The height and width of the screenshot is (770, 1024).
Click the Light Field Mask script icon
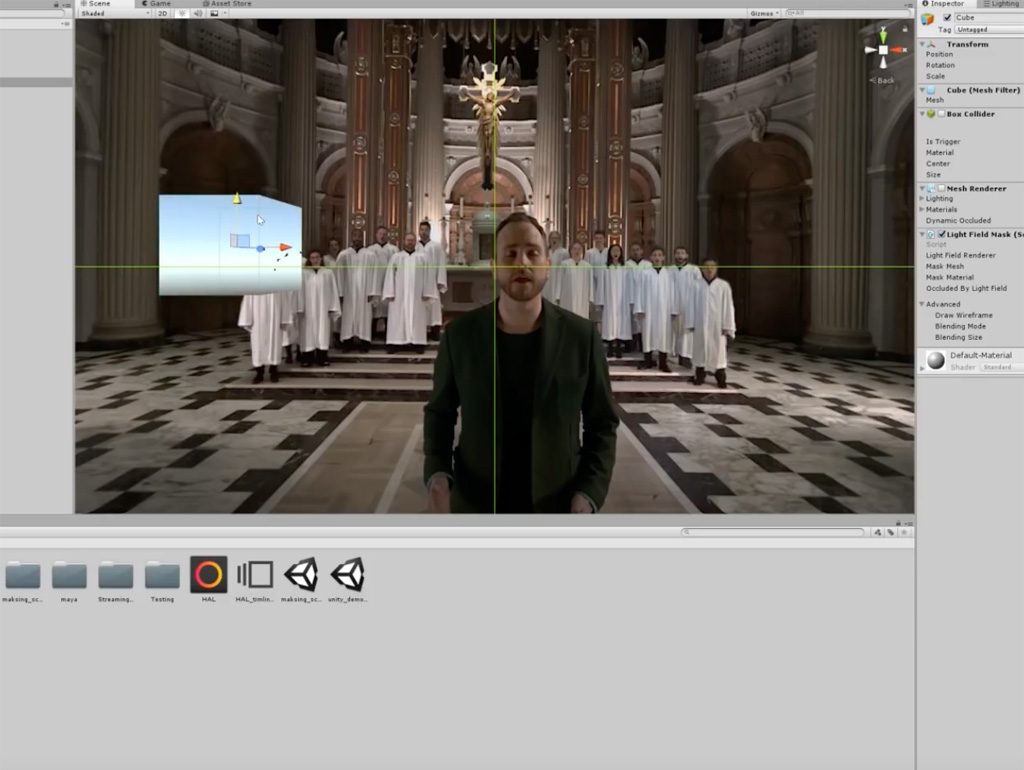pyautogui.click(x=931, y=234)
